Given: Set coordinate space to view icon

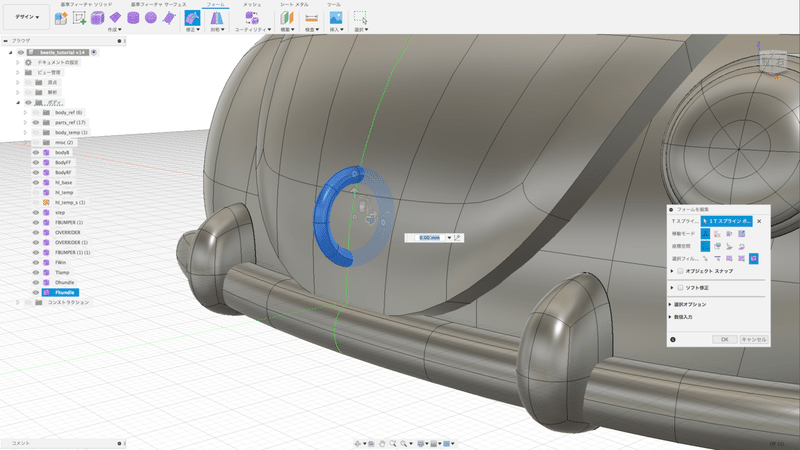Looking at the screenshot, I should 717,246.
